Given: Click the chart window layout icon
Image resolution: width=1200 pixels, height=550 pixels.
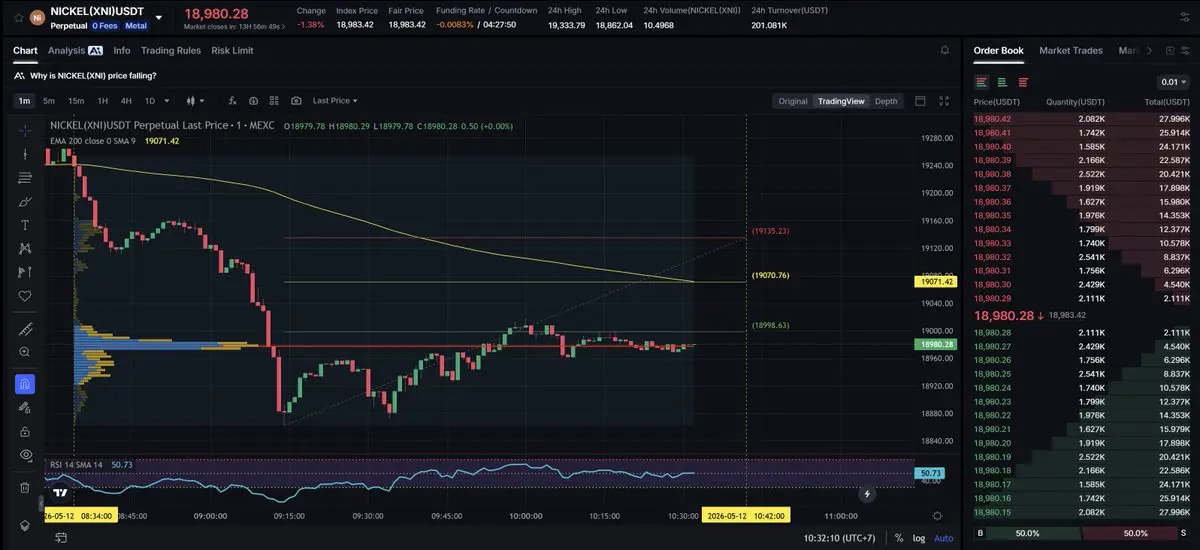Looking at the screenshot, I should pos(920,101).
